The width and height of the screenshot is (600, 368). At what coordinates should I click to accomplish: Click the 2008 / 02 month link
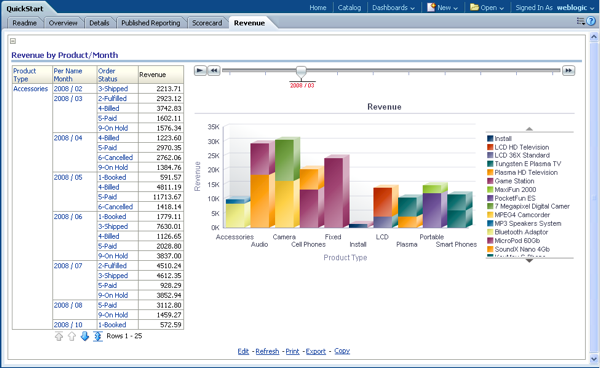coord(68,89)
